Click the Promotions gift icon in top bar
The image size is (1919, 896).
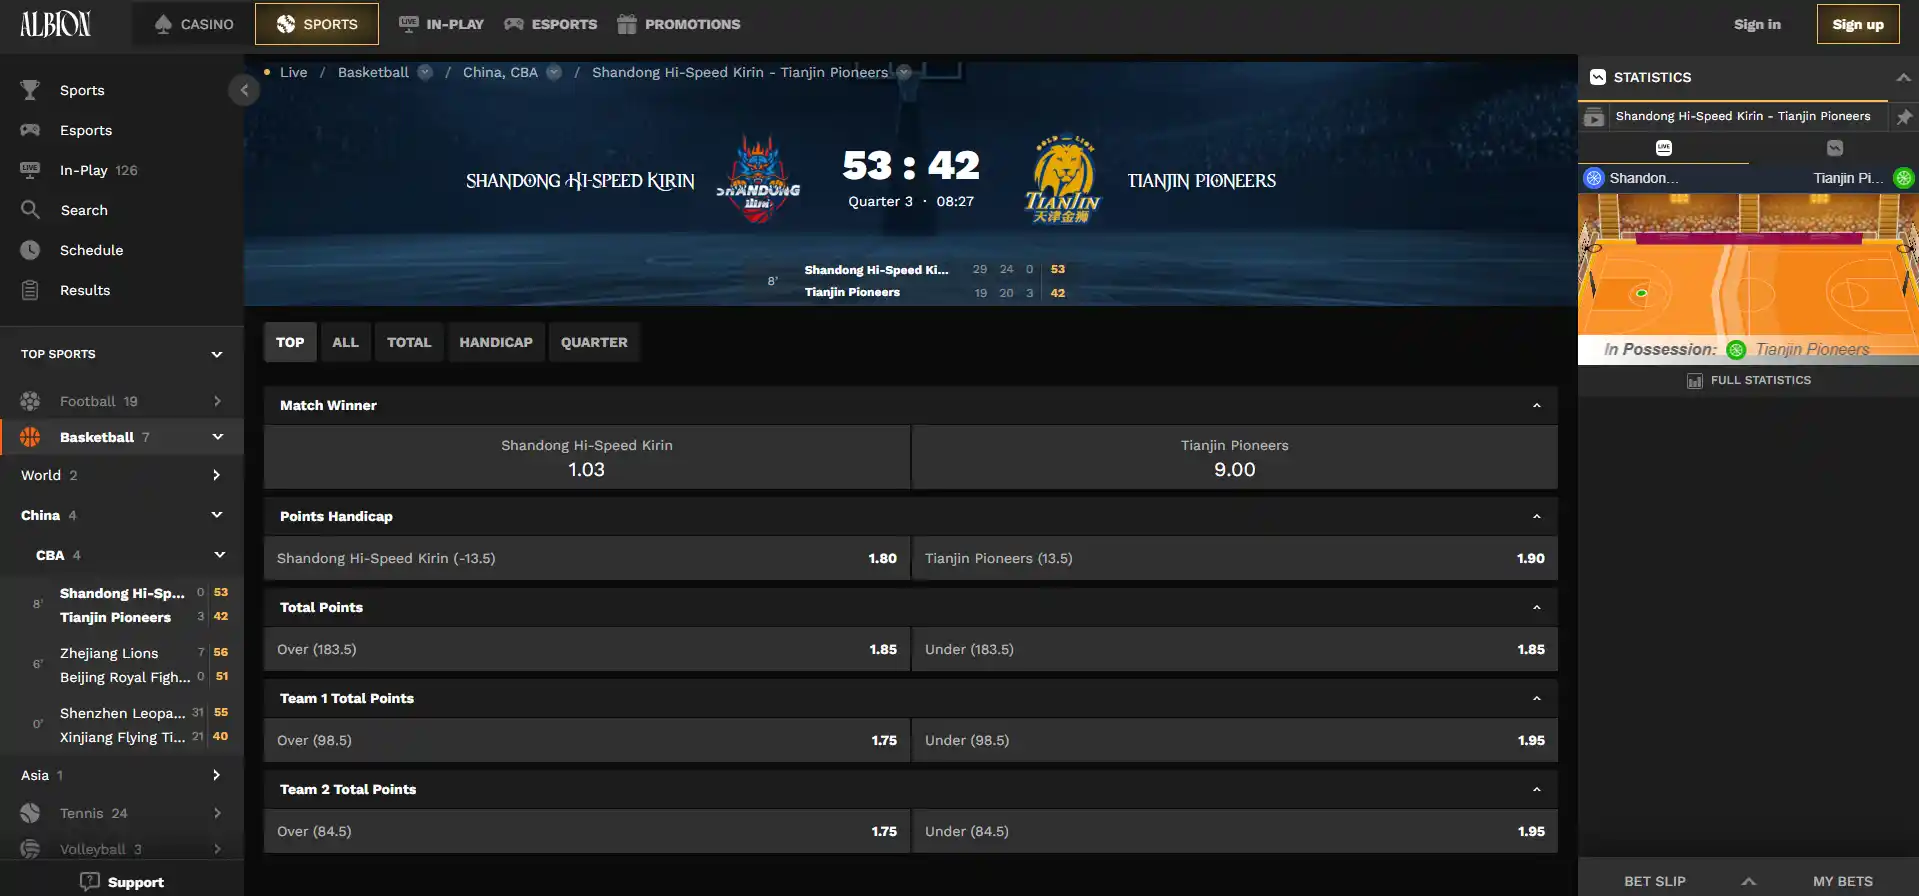[x=627, y=24]
